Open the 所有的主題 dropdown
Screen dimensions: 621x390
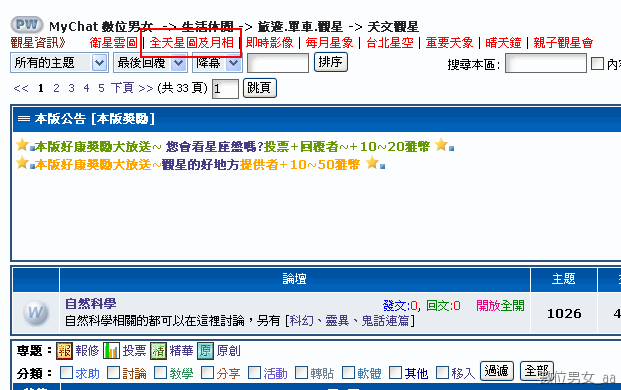click(x=59, y=63)
